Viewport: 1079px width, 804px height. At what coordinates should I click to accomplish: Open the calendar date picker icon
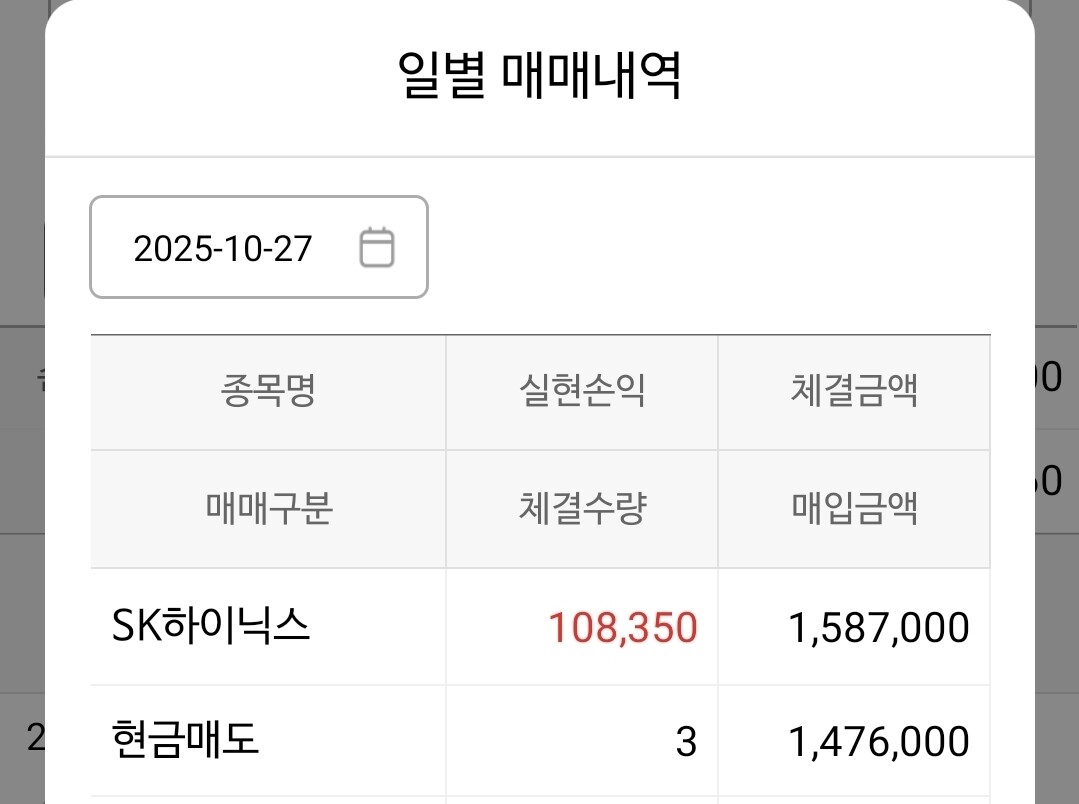click(x=377, y=247)
